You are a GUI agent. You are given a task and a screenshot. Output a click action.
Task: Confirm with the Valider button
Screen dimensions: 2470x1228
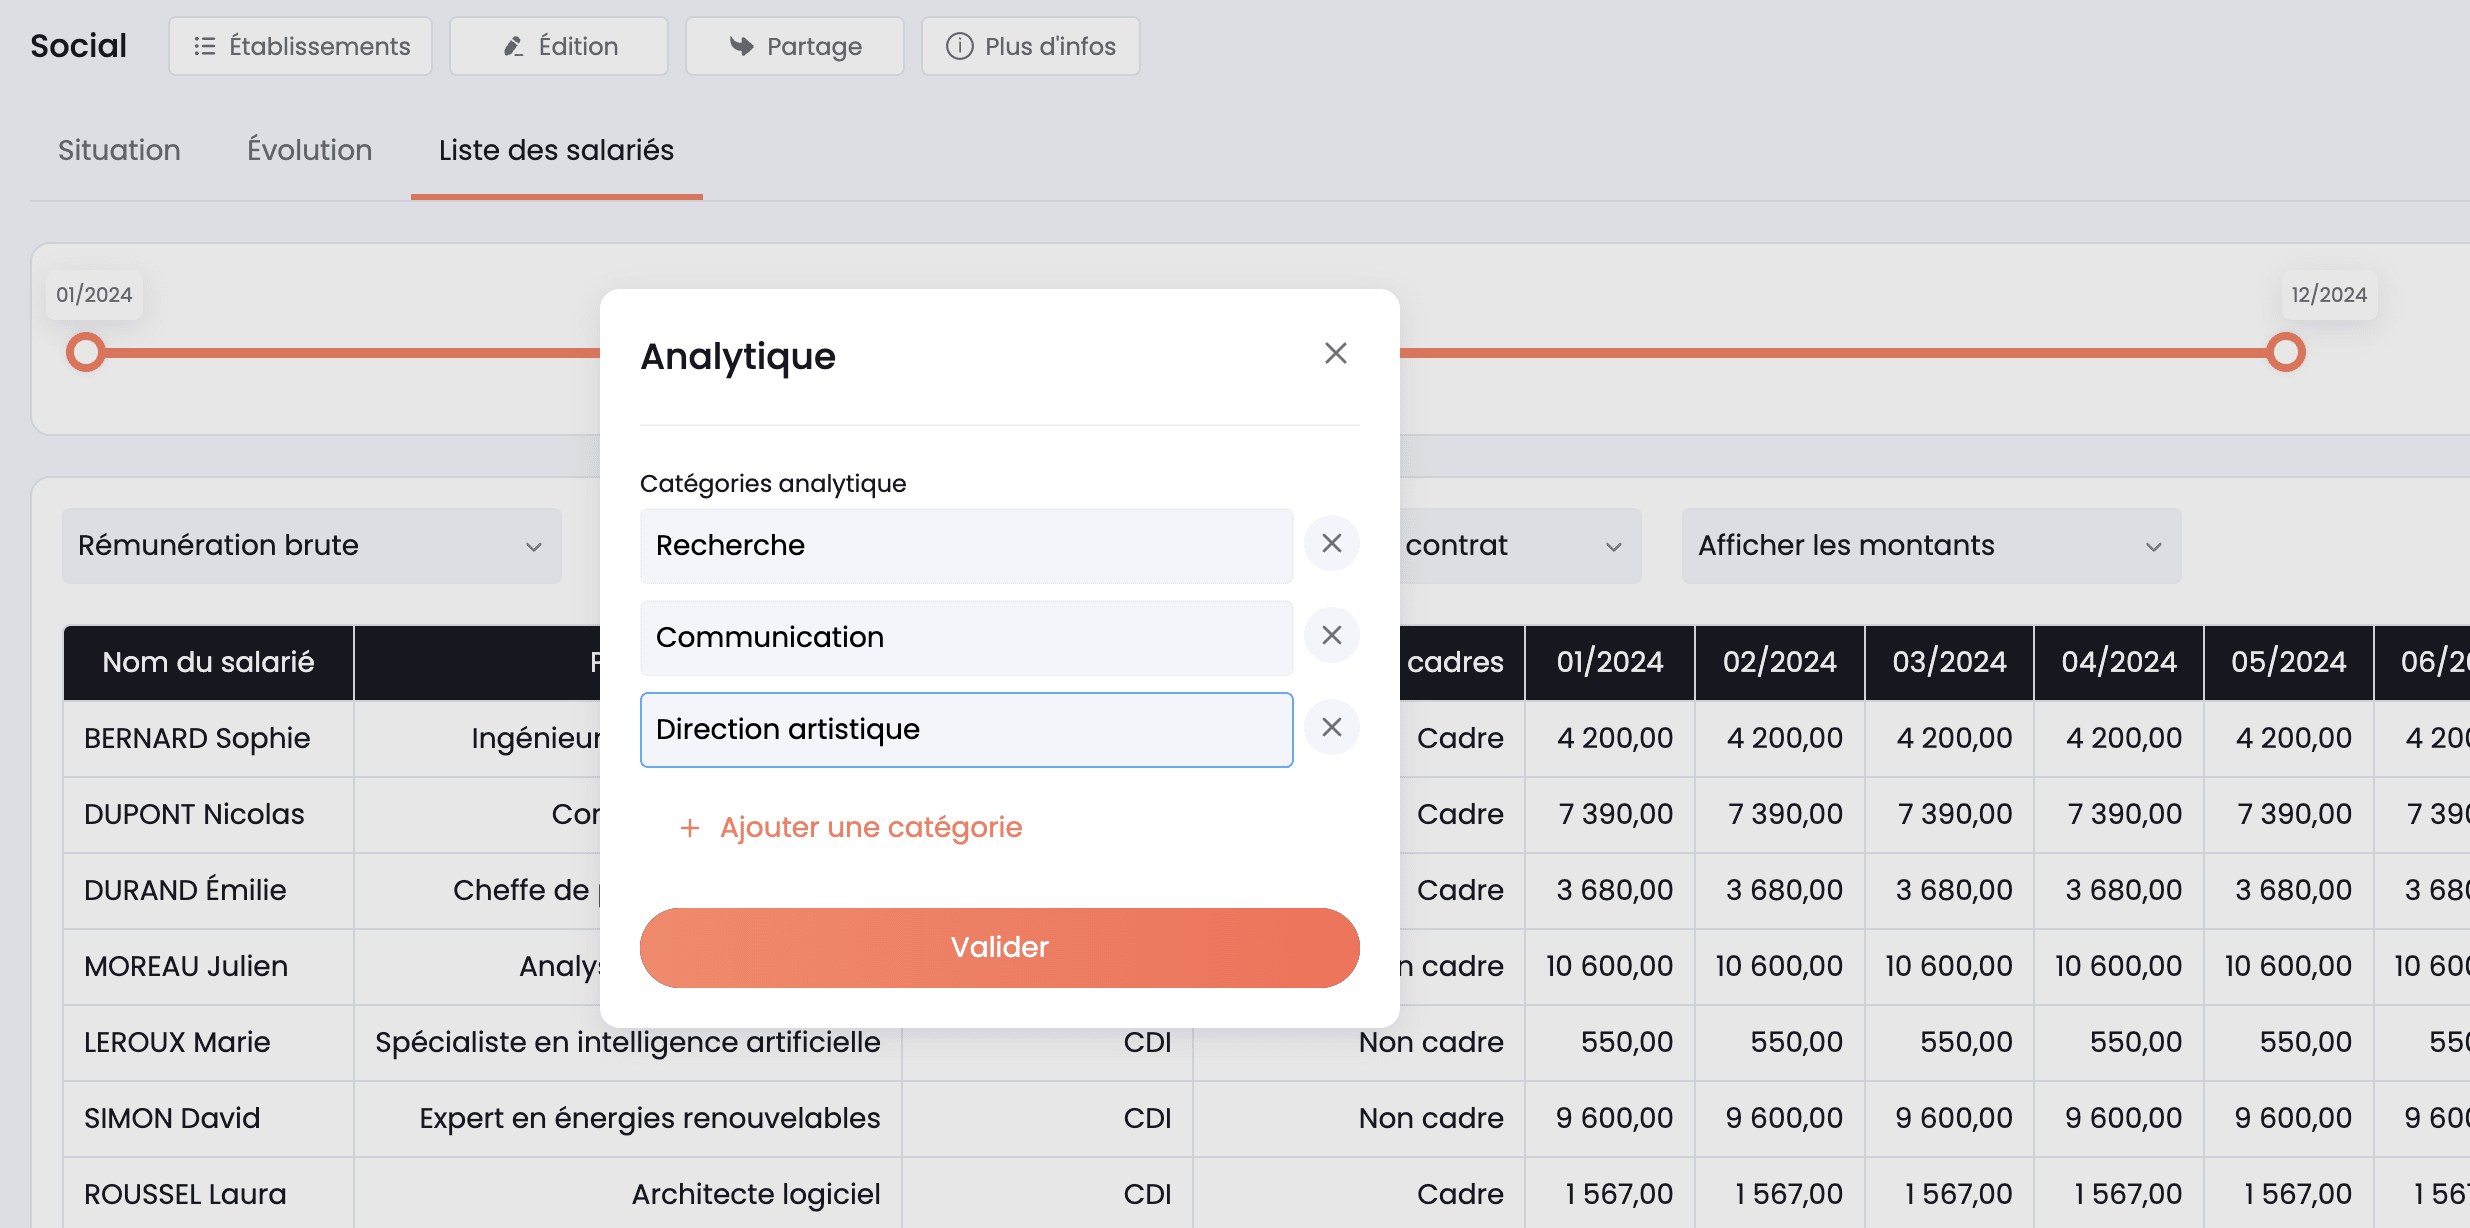point(1000,947)
